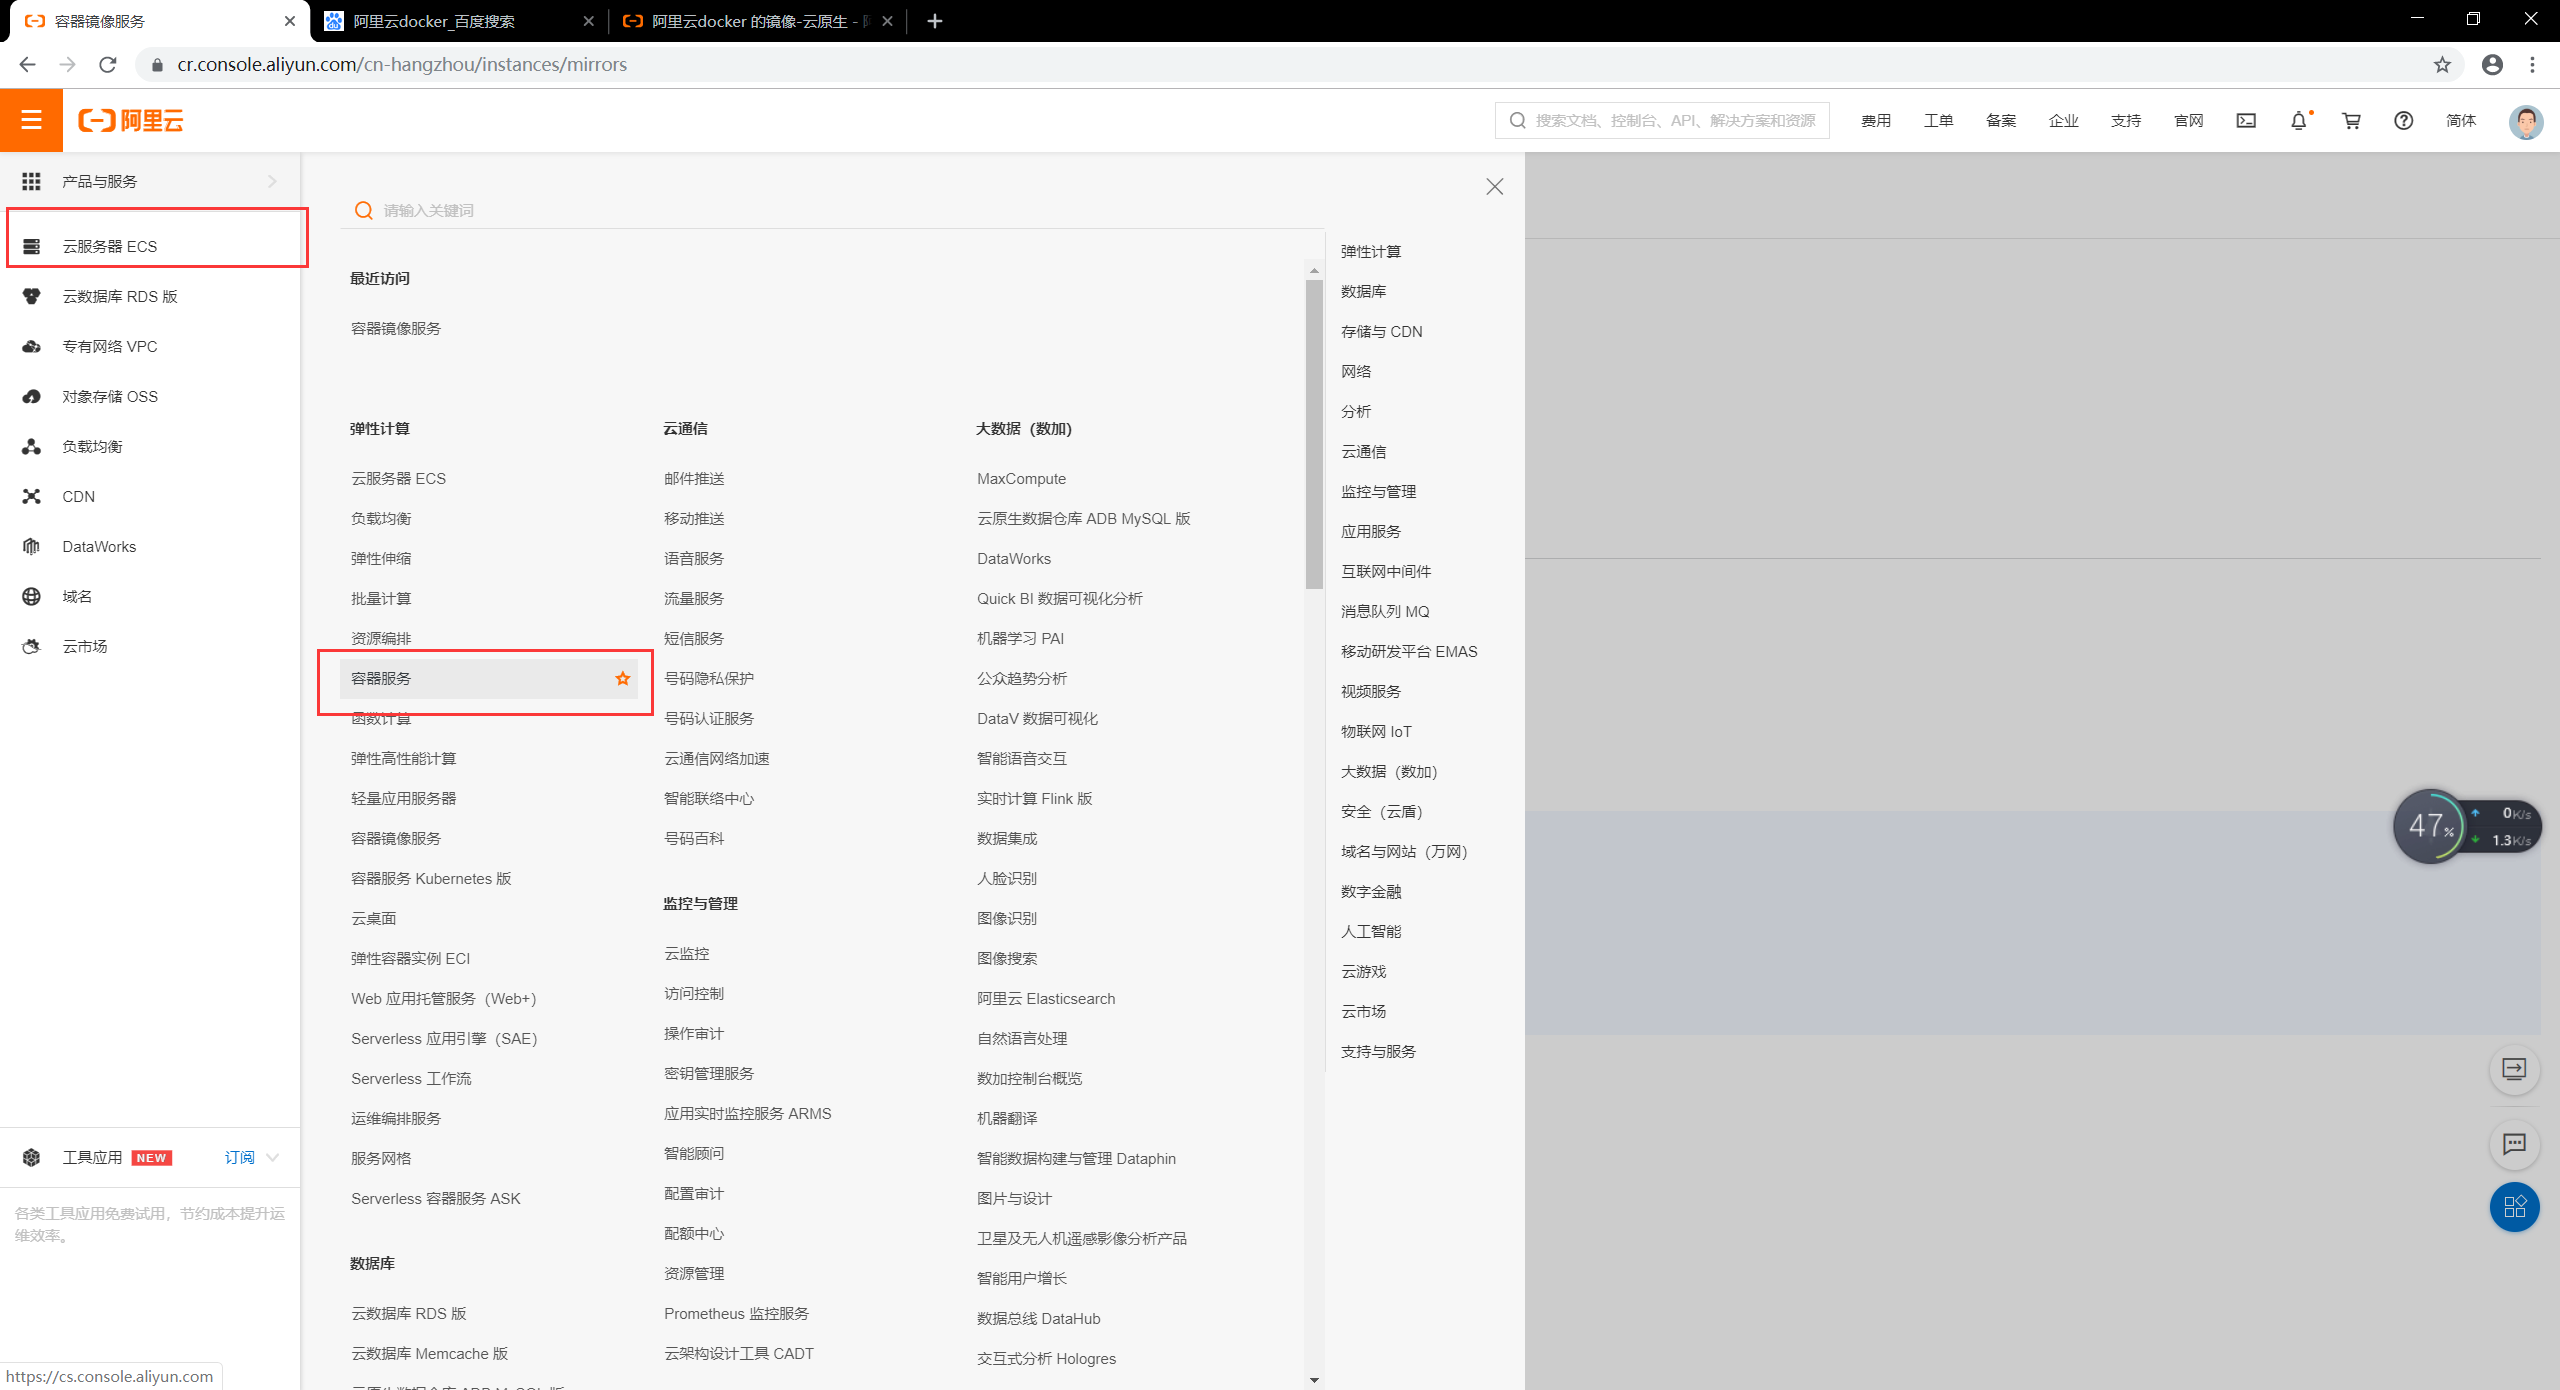Click the CDN icon in sidebar
Viewport: 2560px width, 1390px height.
31,496
